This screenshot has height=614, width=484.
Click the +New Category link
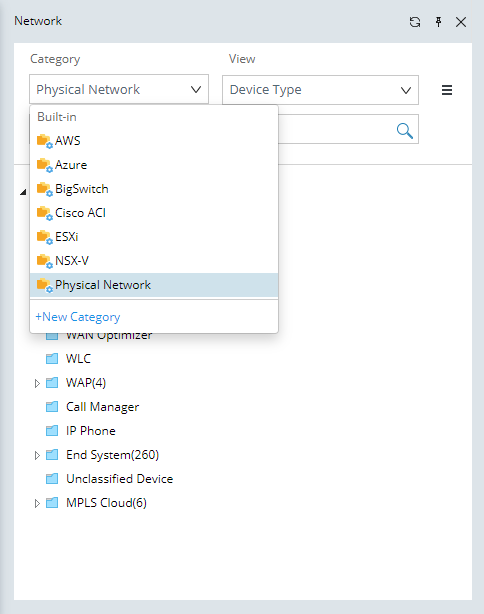click(78, 316)
